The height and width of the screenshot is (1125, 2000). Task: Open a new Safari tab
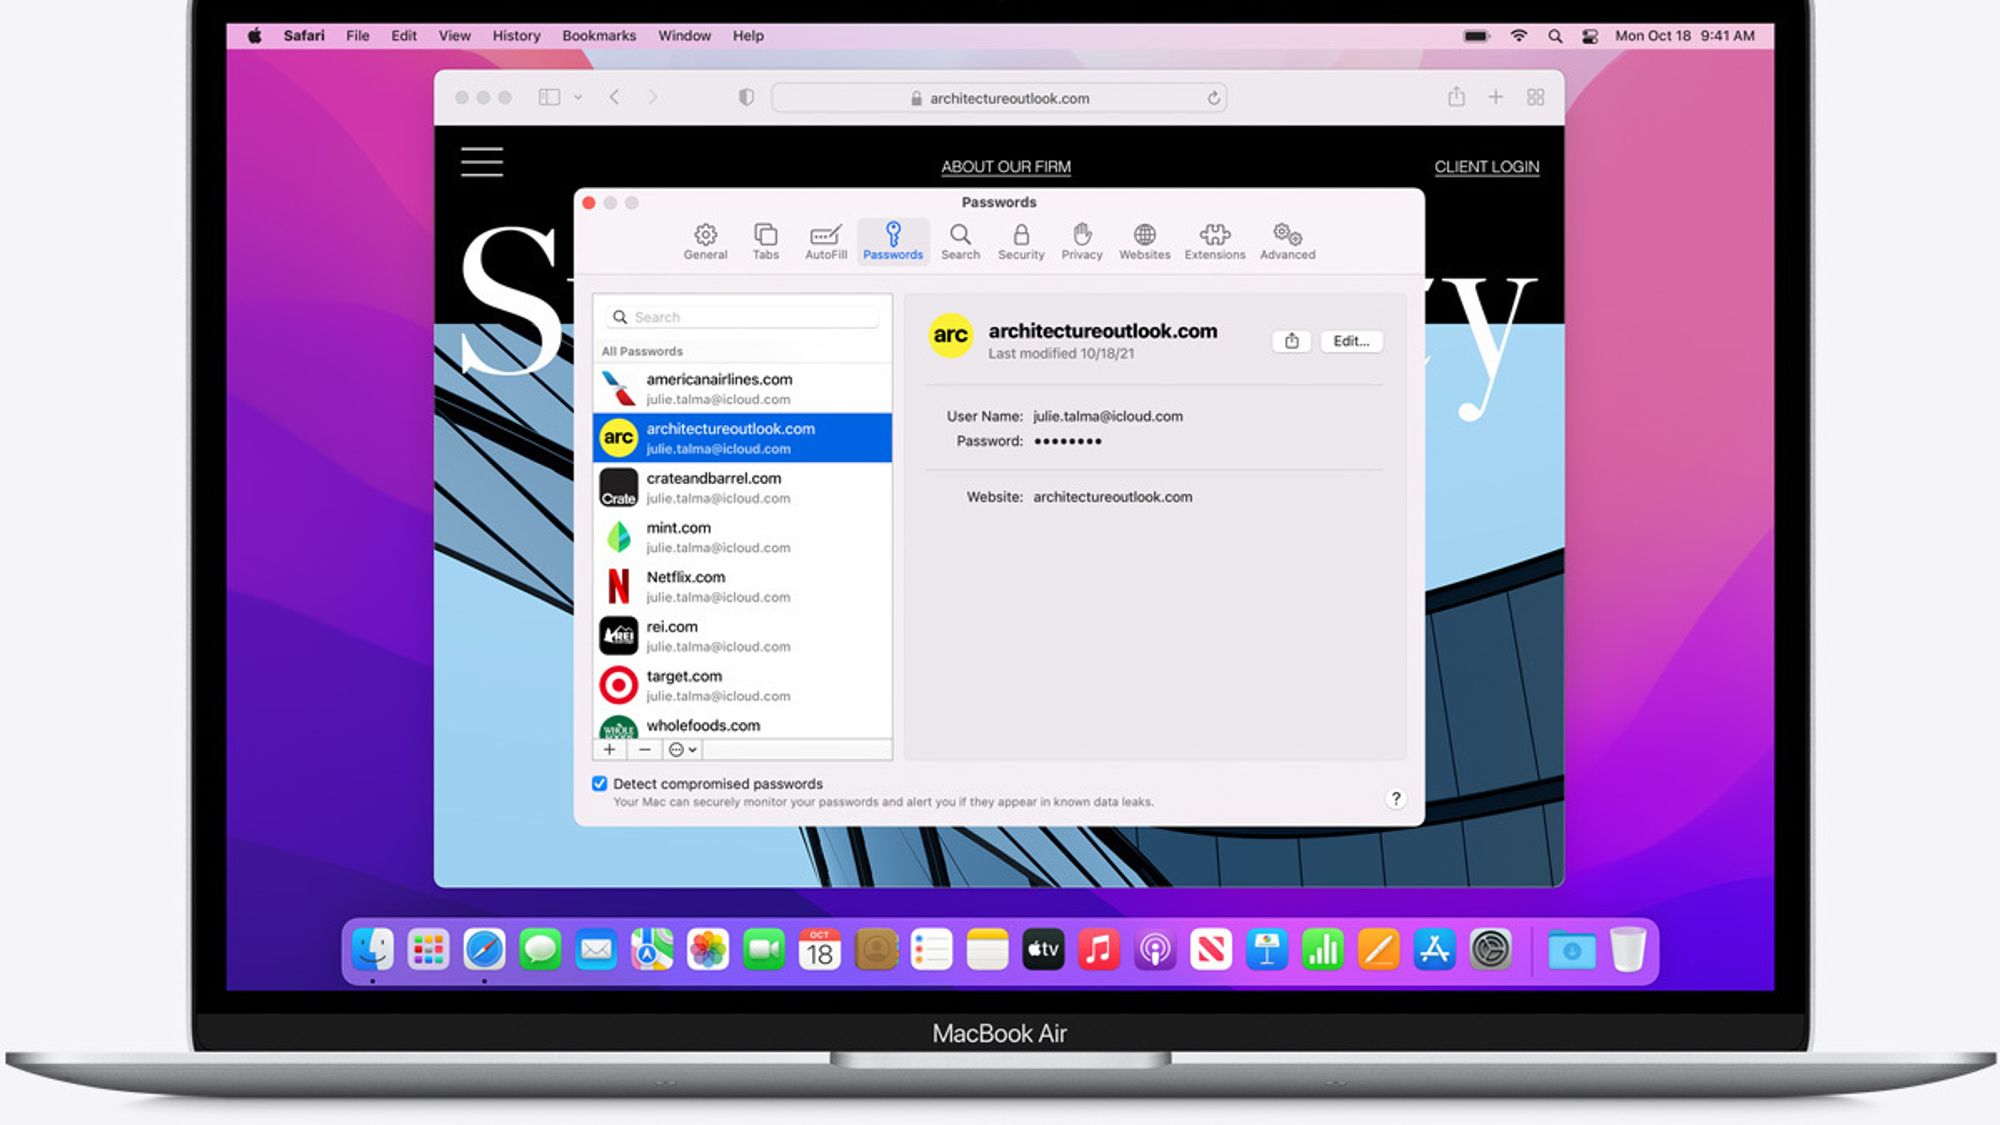[1495, 97]
